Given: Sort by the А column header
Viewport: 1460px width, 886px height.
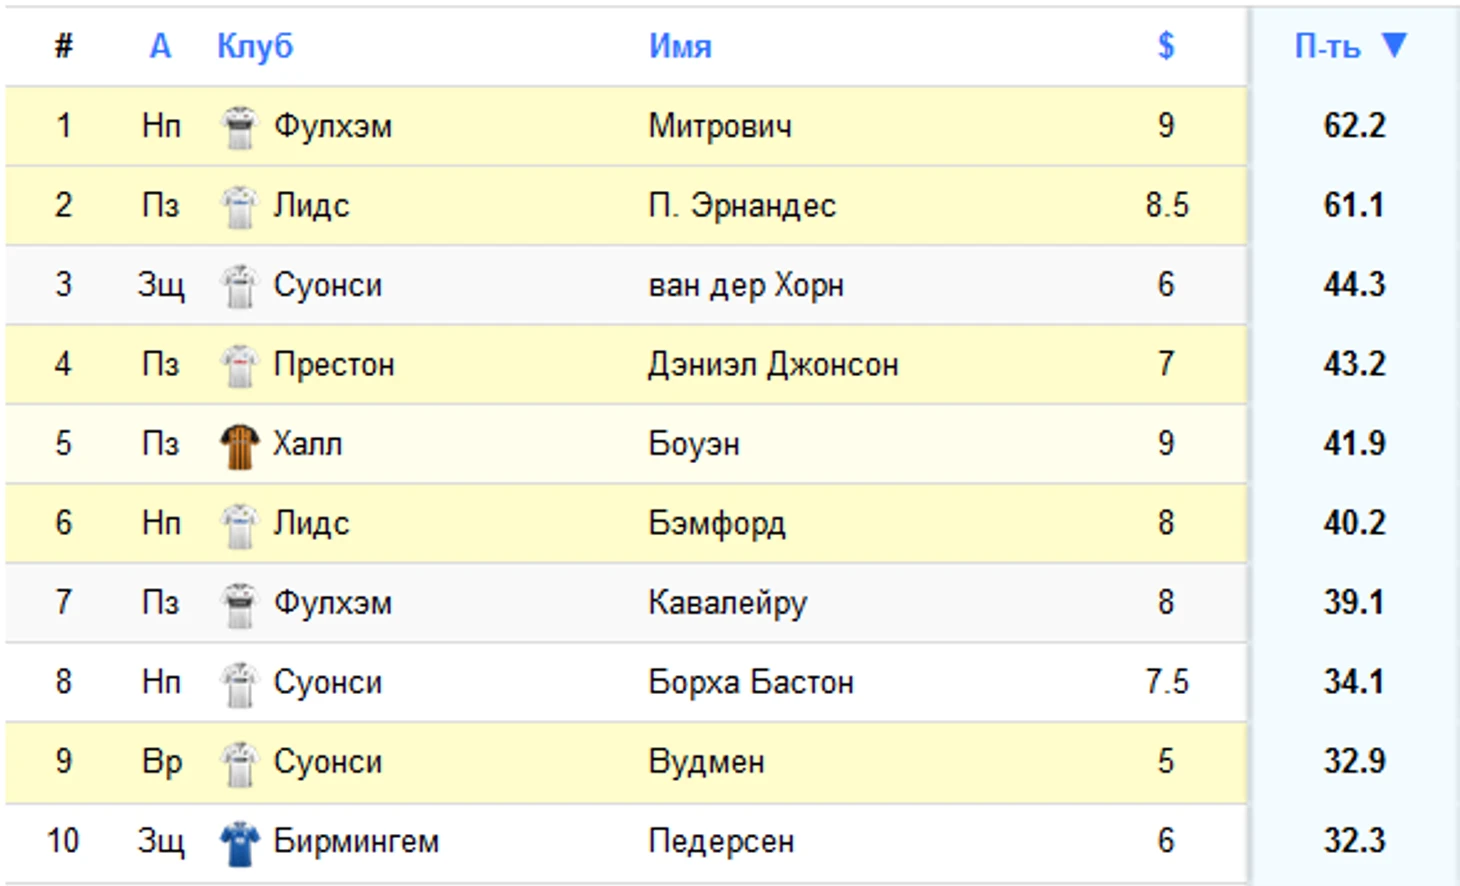Looking at the screenshot, I should pos(162,45).
